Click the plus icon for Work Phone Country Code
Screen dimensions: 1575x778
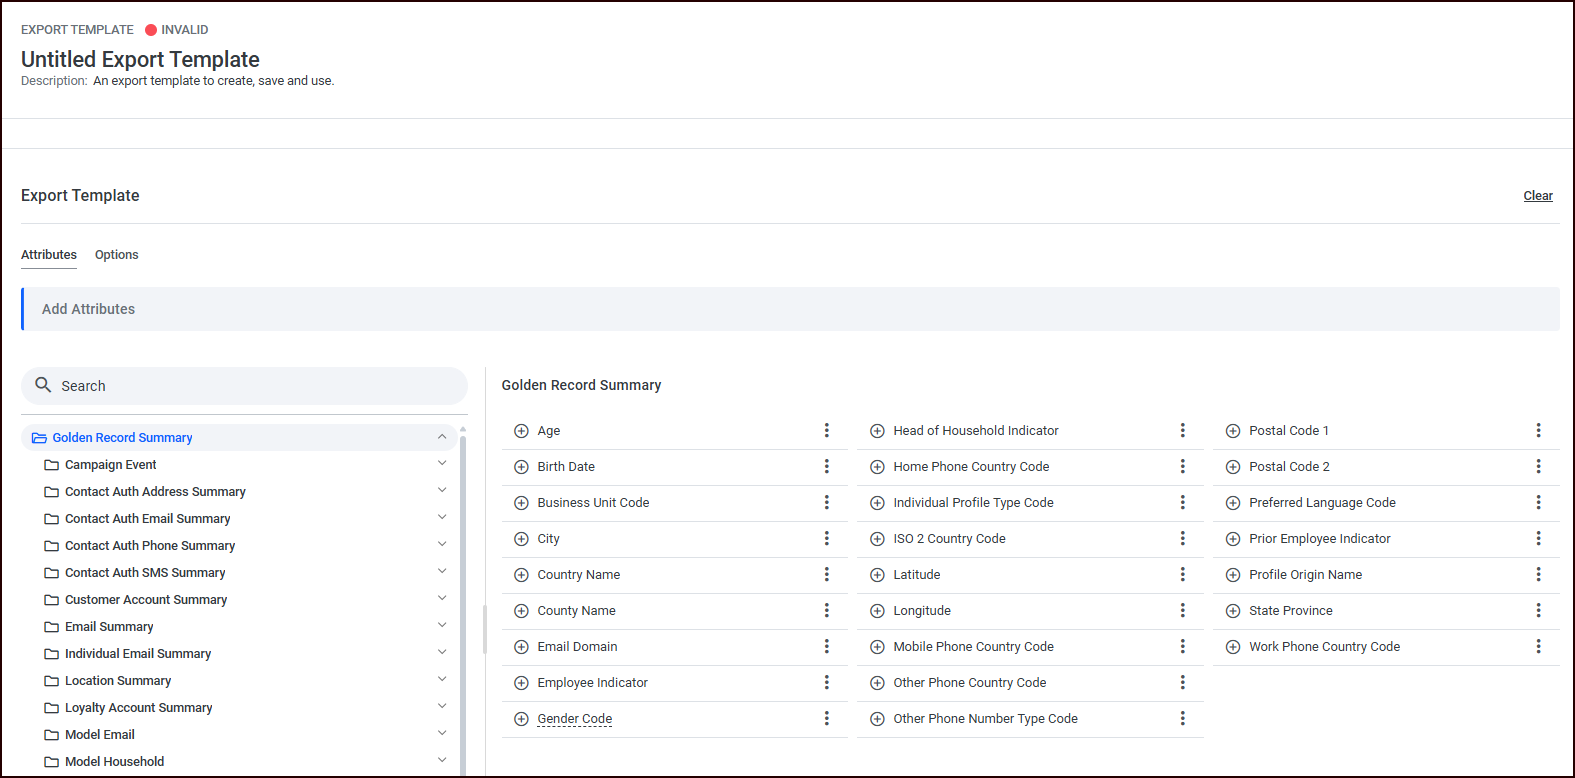point(1233,647)
